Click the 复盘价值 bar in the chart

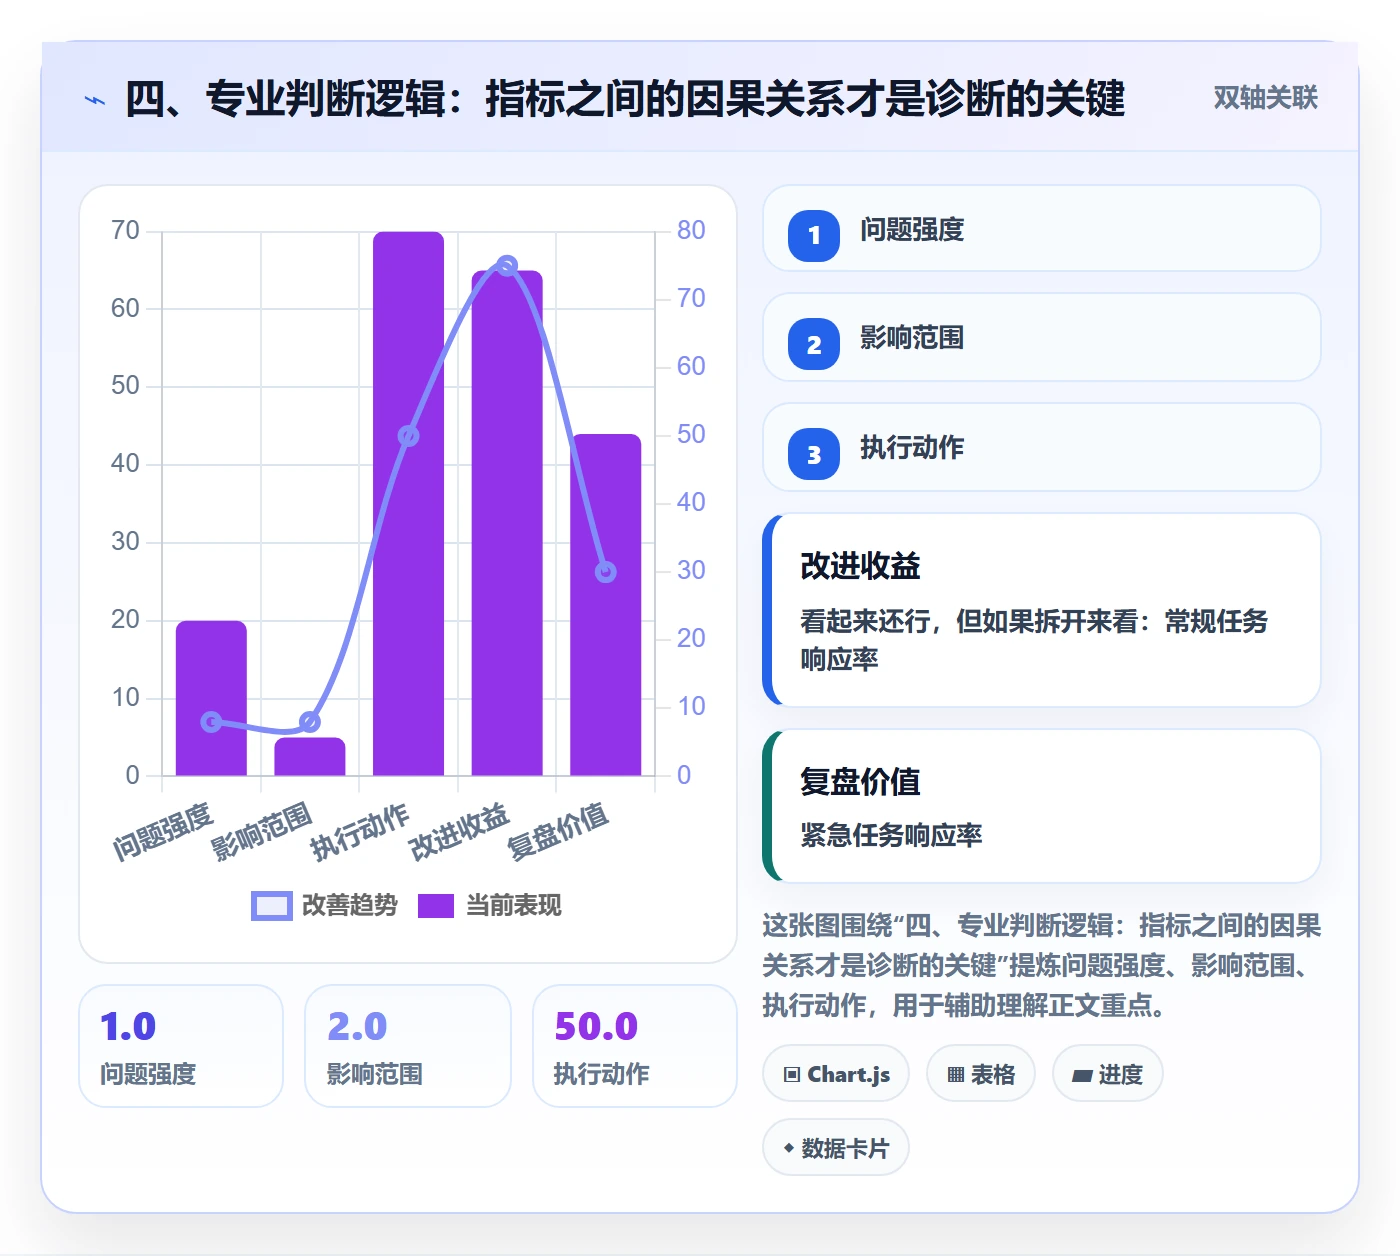[x=606, y=604]
